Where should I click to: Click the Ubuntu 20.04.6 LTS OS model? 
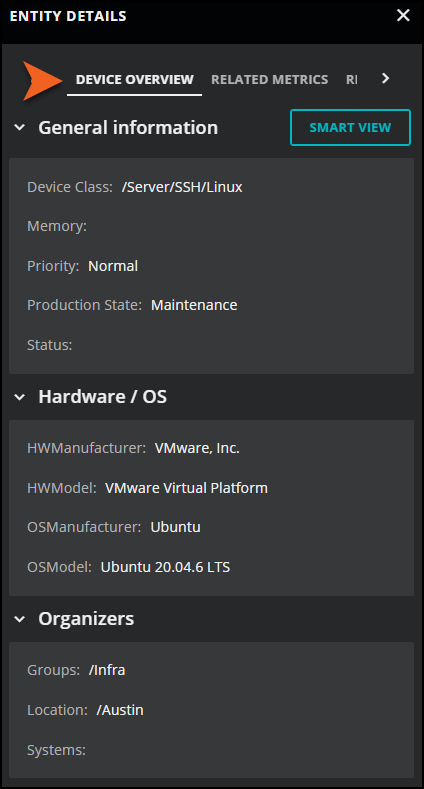tap(165, 567)
